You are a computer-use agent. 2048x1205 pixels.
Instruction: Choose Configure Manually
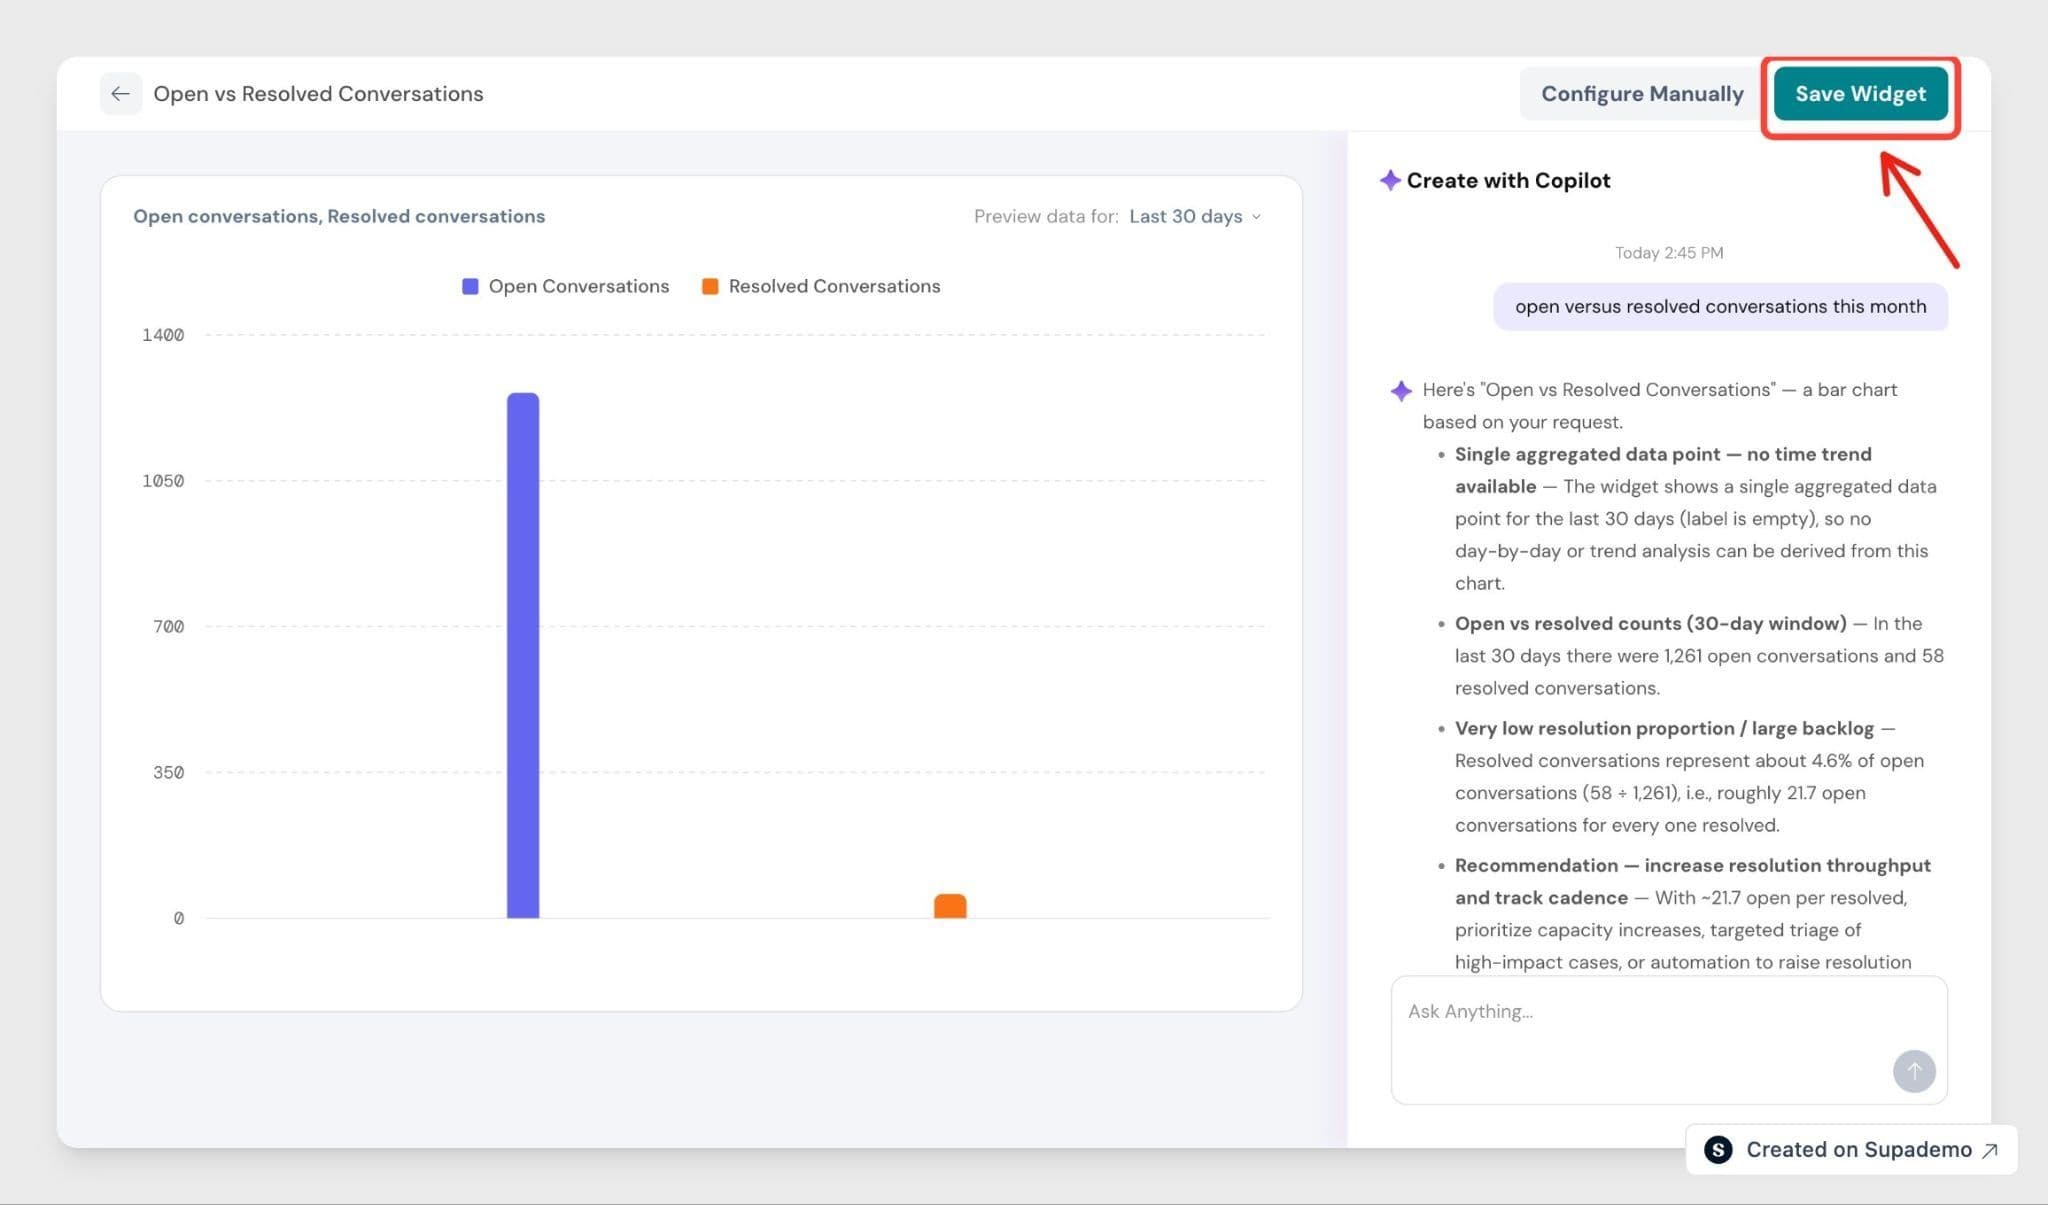[x=1642, y=94]
